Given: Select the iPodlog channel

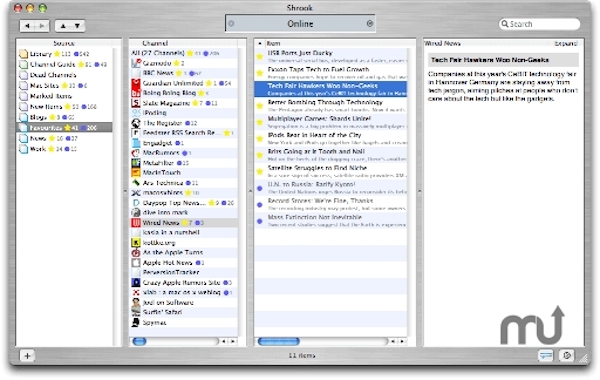Looking at the screenshot, I should coord(184,113).
